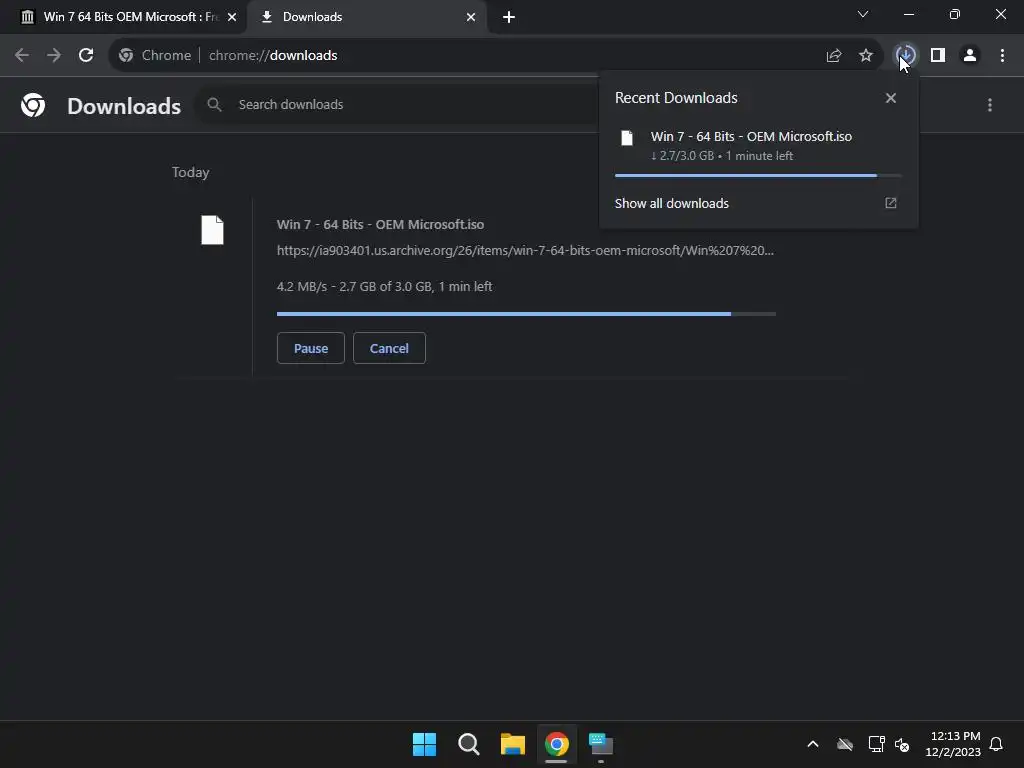Click the Chrome site info chip

[155, 56]
